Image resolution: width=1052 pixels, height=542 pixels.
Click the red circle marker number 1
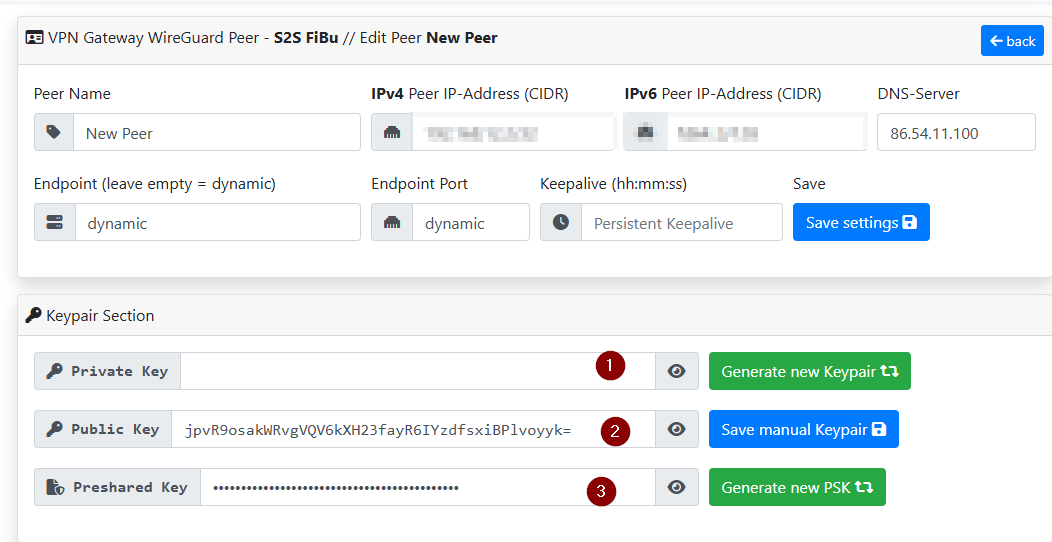click(610, 366)
